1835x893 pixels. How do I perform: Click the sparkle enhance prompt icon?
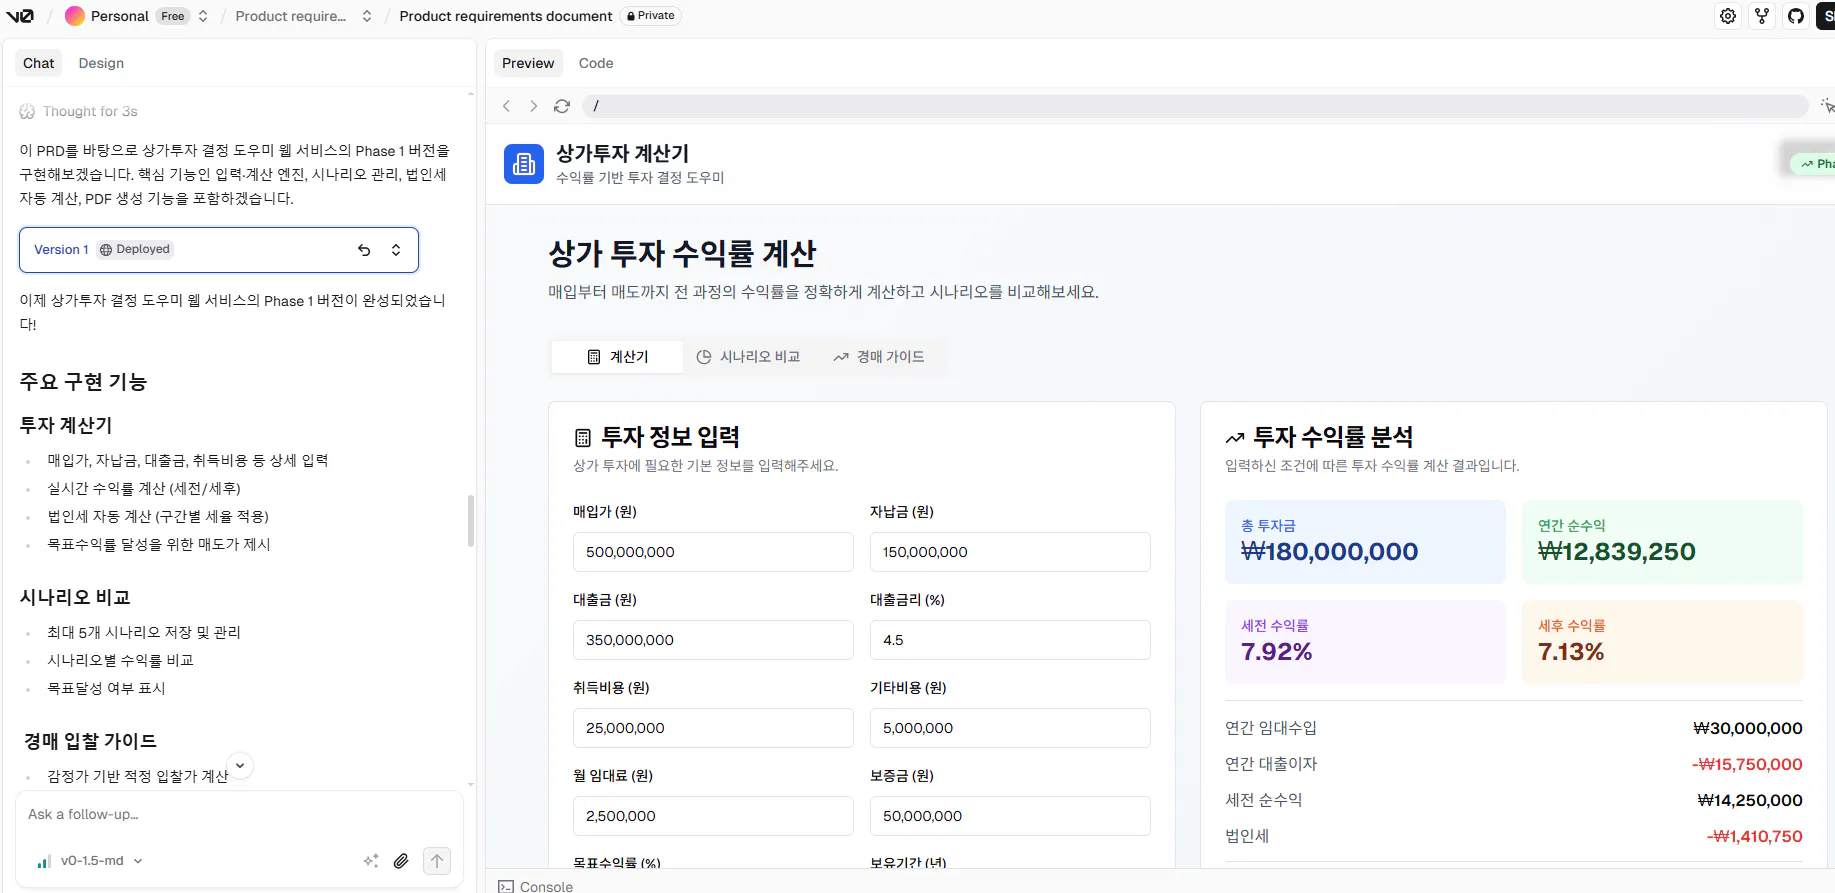point(371,861)
